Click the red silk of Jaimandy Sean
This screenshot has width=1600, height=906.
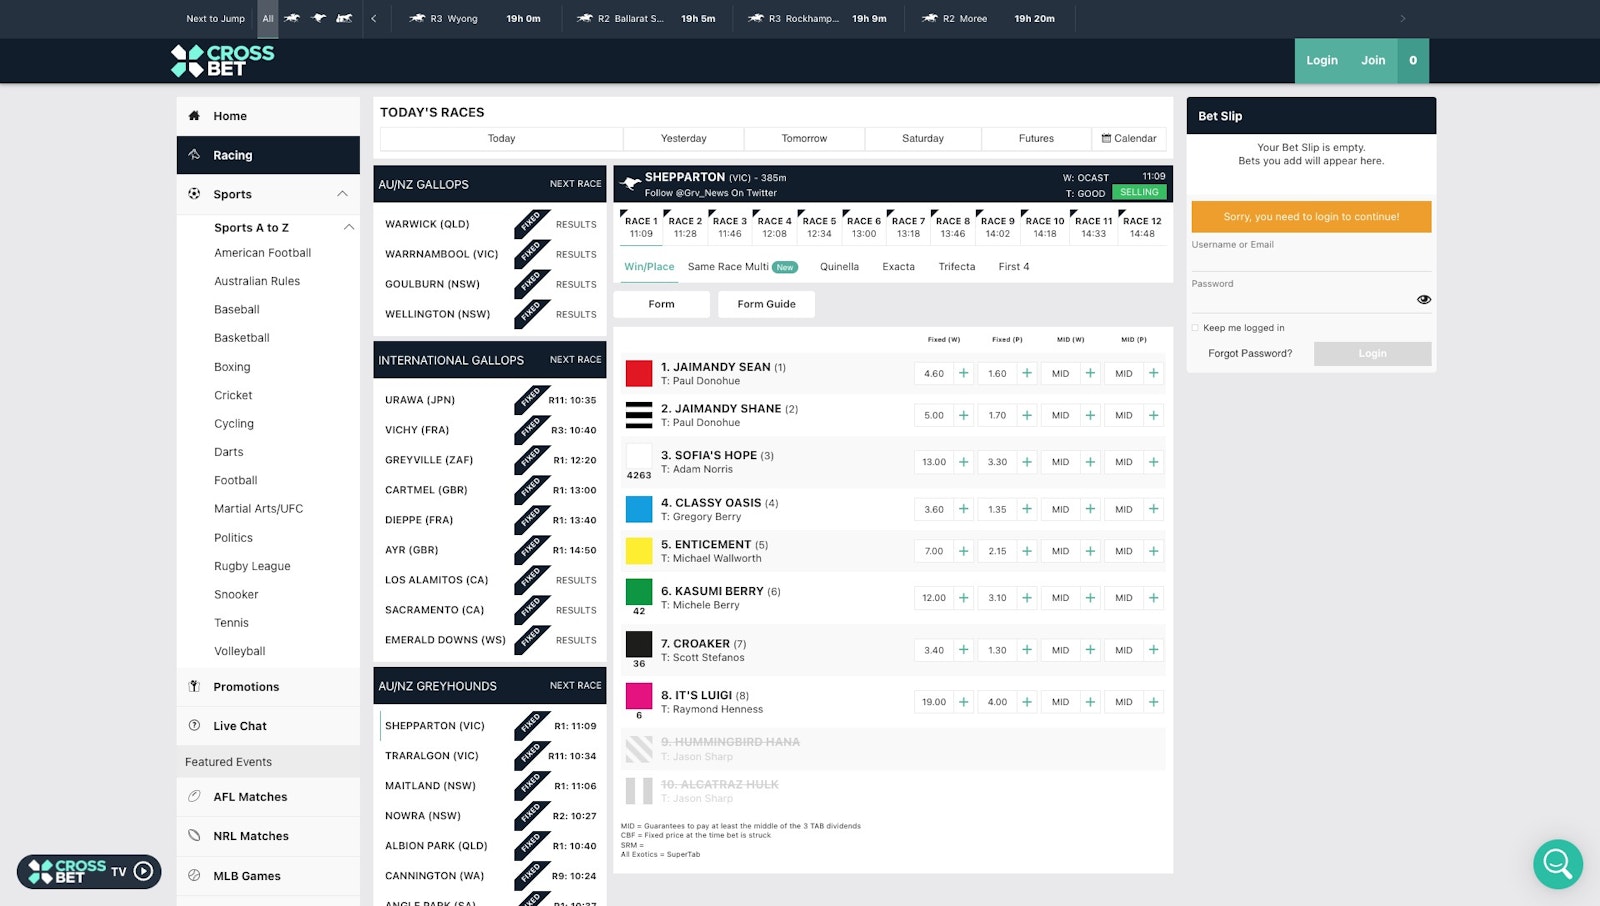(639, 374)
